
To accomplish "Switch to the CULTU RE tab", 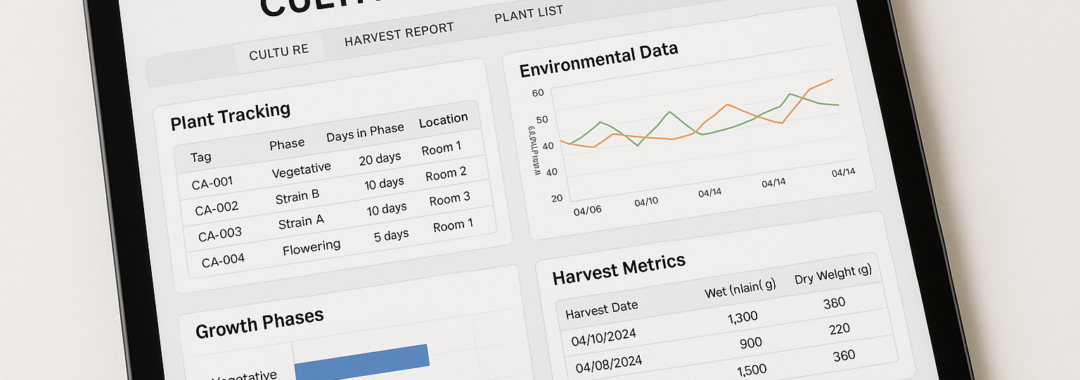I will point(279,52).
